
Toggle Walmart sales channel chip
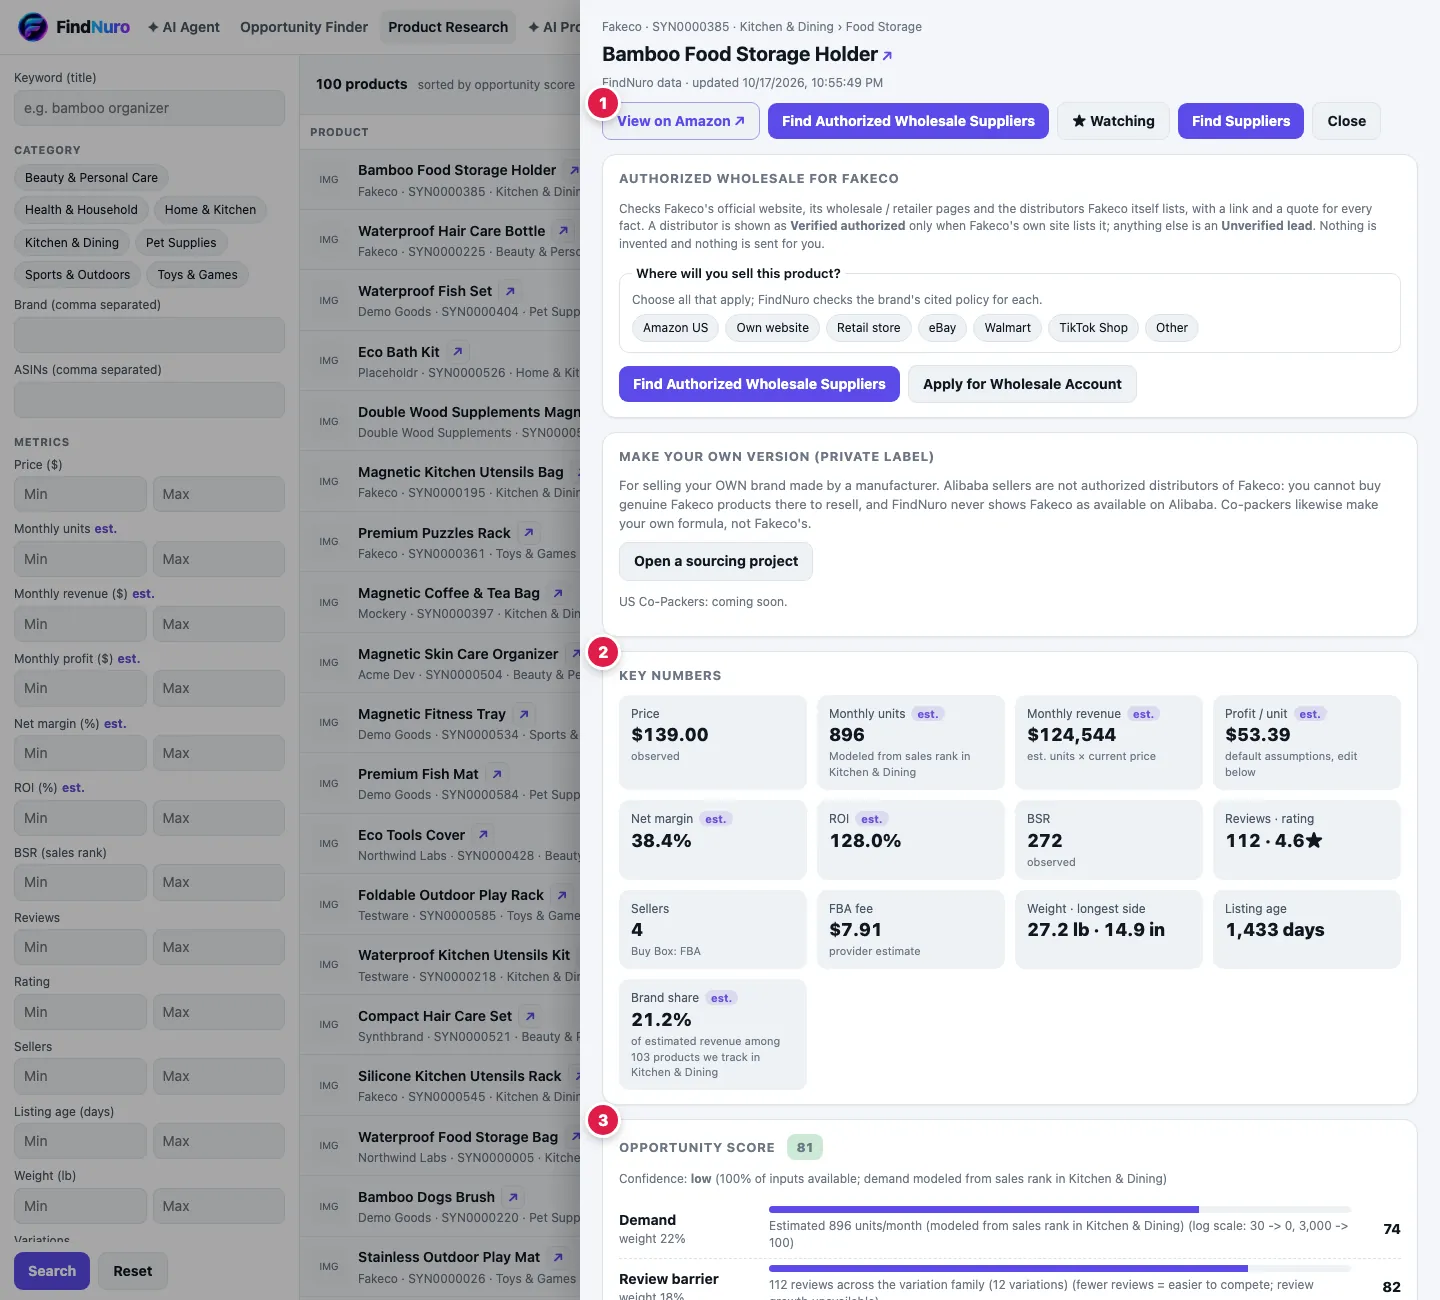pyautogui.click(x=1007, y=328)
